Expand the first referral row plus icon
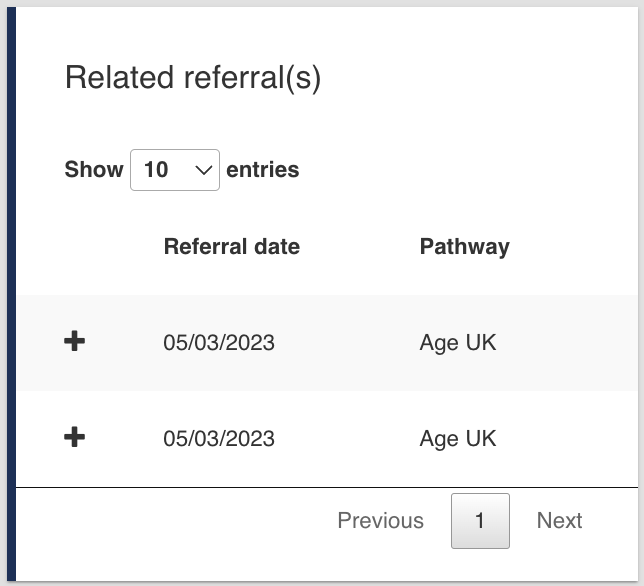The height and width of the screenshot is (586, 644). click(74, 342)
